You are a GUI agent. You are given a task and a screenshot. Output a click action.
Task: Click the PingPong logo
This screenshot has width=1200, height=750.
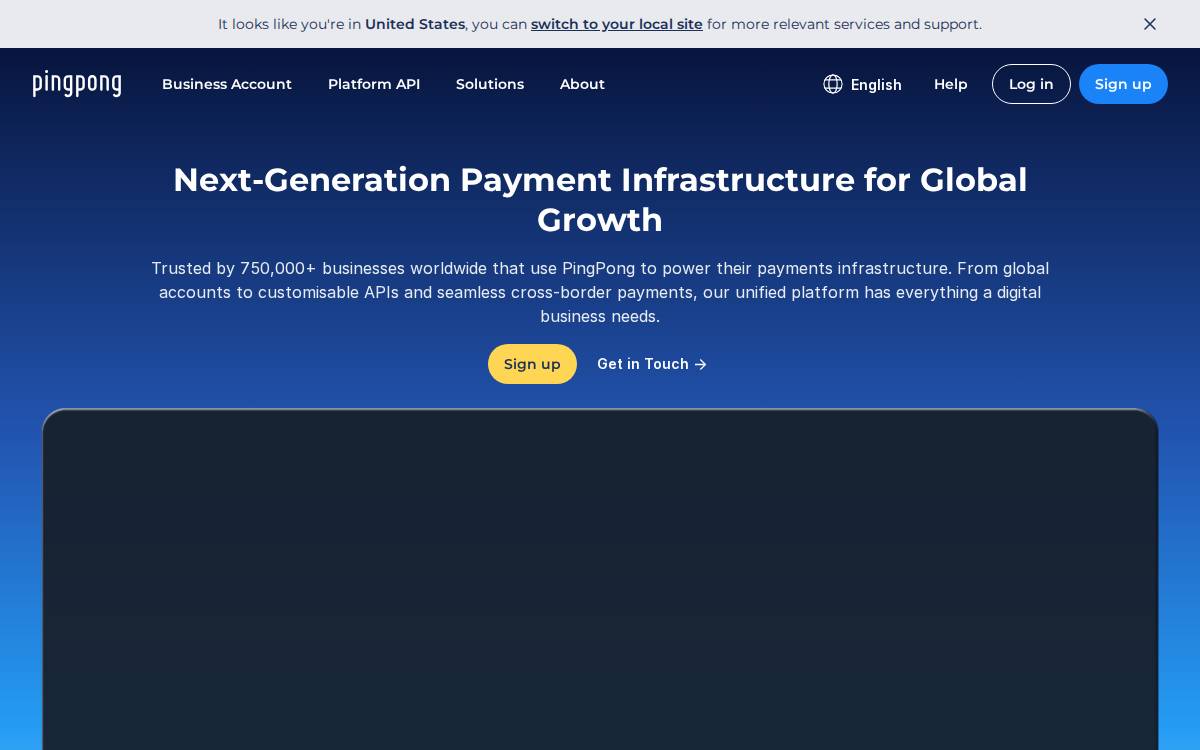[77, 84]
